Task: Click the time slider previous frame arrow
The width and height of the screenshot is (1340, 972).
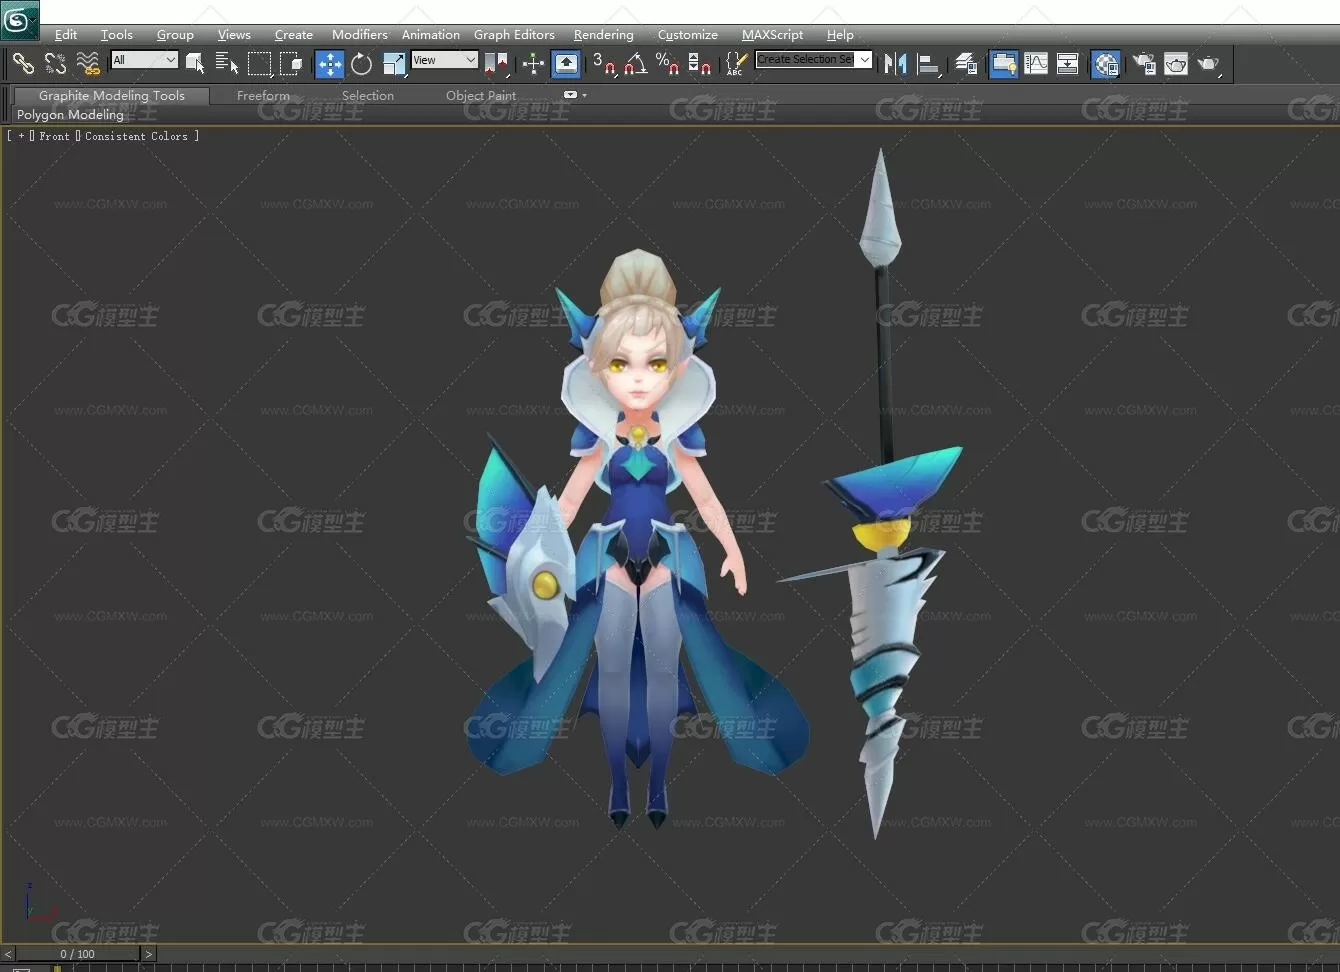Action: [7, 954]
